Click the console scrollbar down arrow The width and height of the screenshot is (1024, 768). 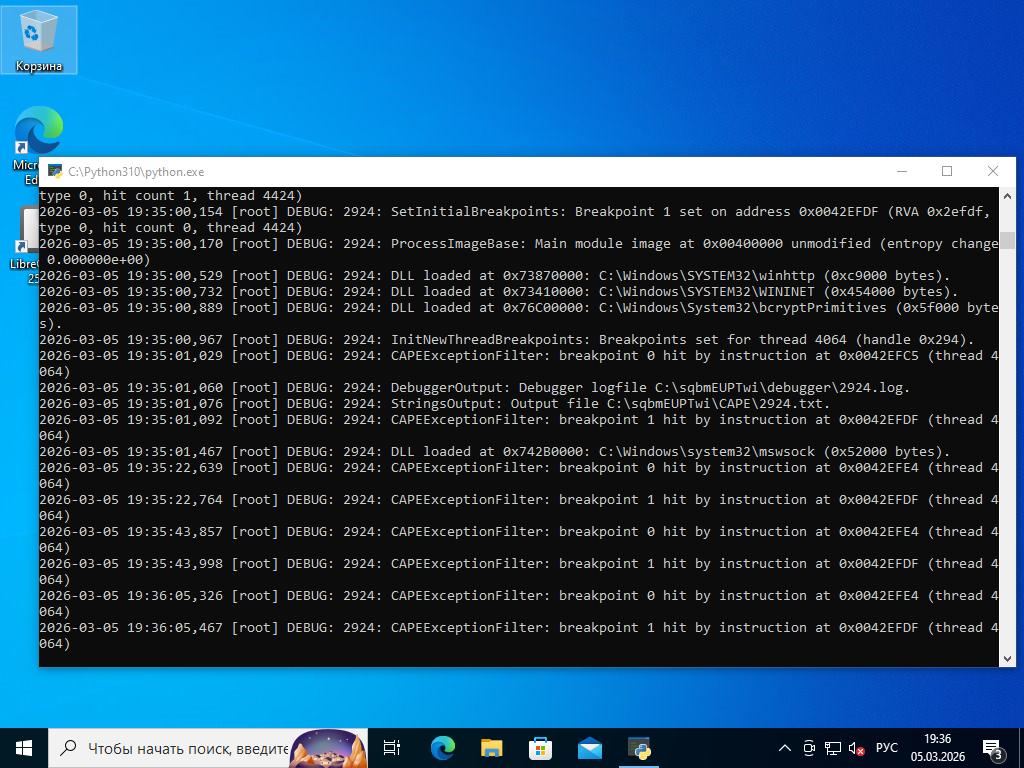click(x=1007, y=658)
